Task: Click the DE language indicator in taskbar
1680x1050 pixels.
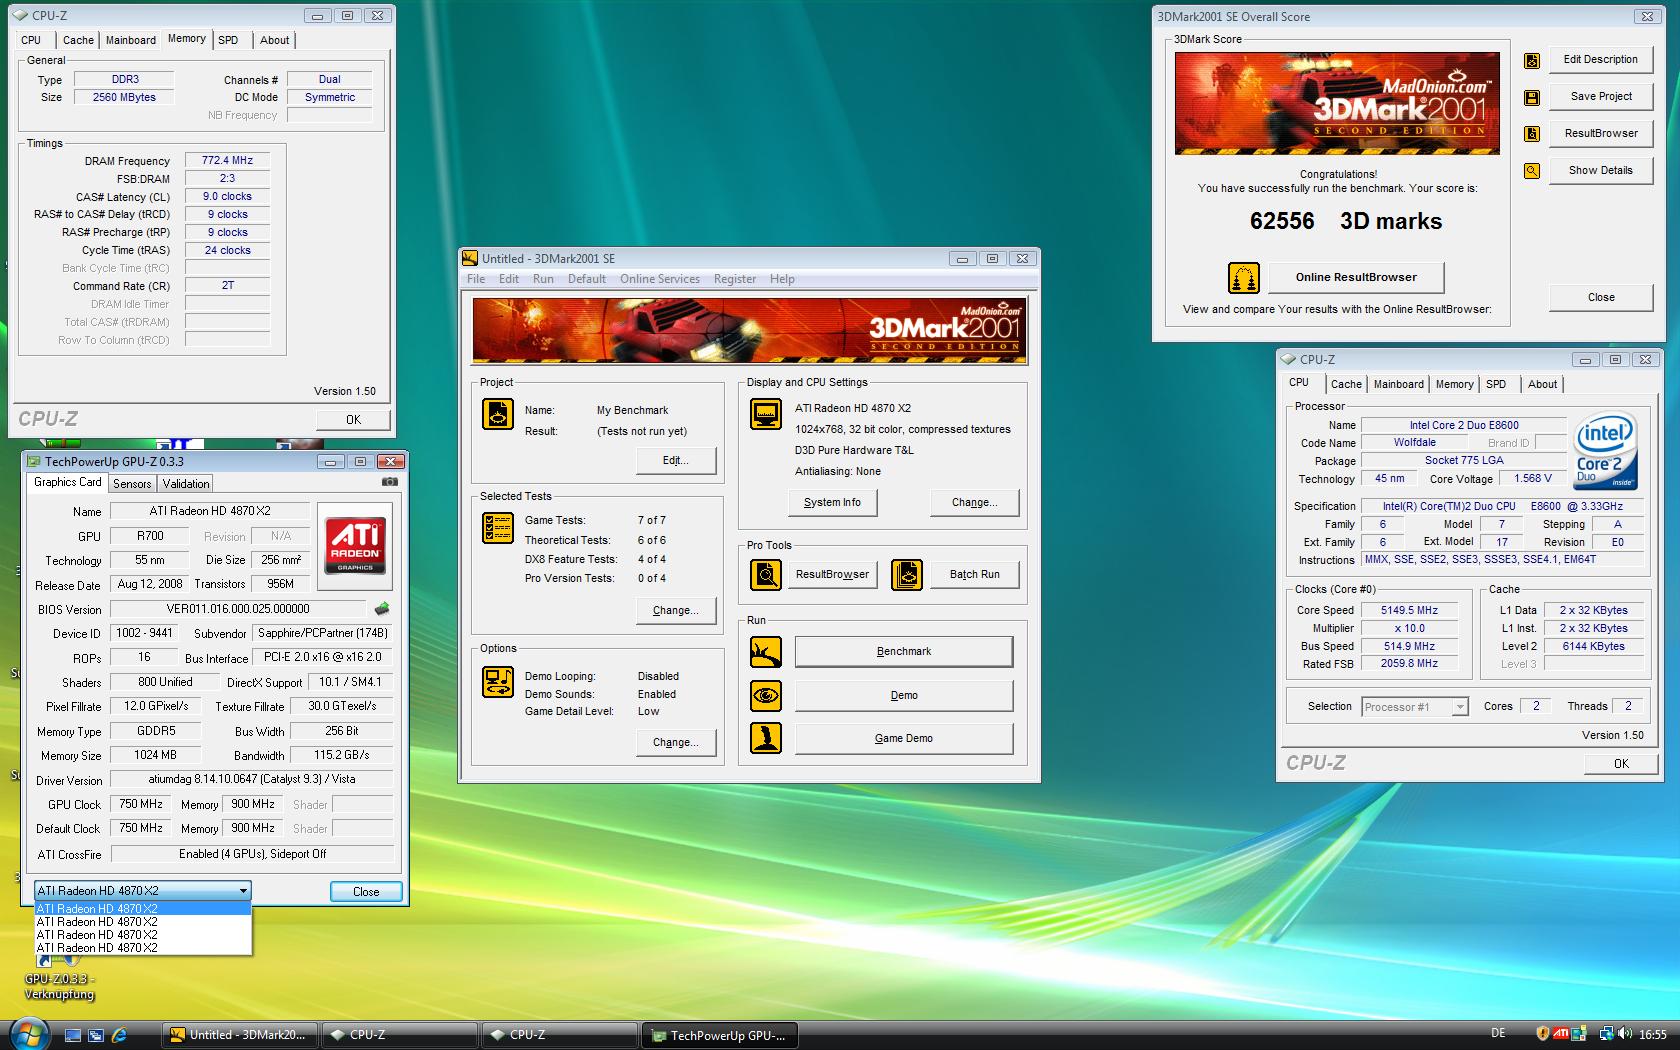Action: point(1497,1034)
